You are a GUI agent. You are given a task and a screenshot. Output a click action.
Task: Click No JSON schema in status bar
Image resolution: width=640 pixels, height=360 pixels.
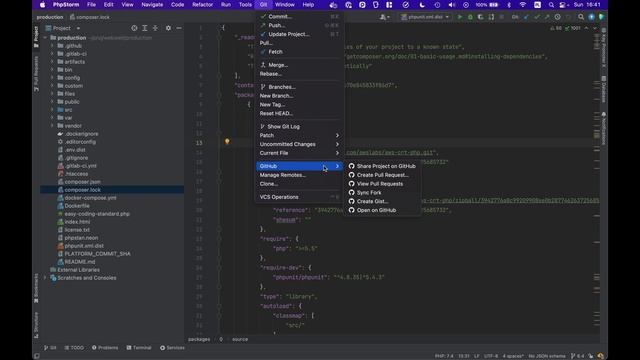coord(547,356)
